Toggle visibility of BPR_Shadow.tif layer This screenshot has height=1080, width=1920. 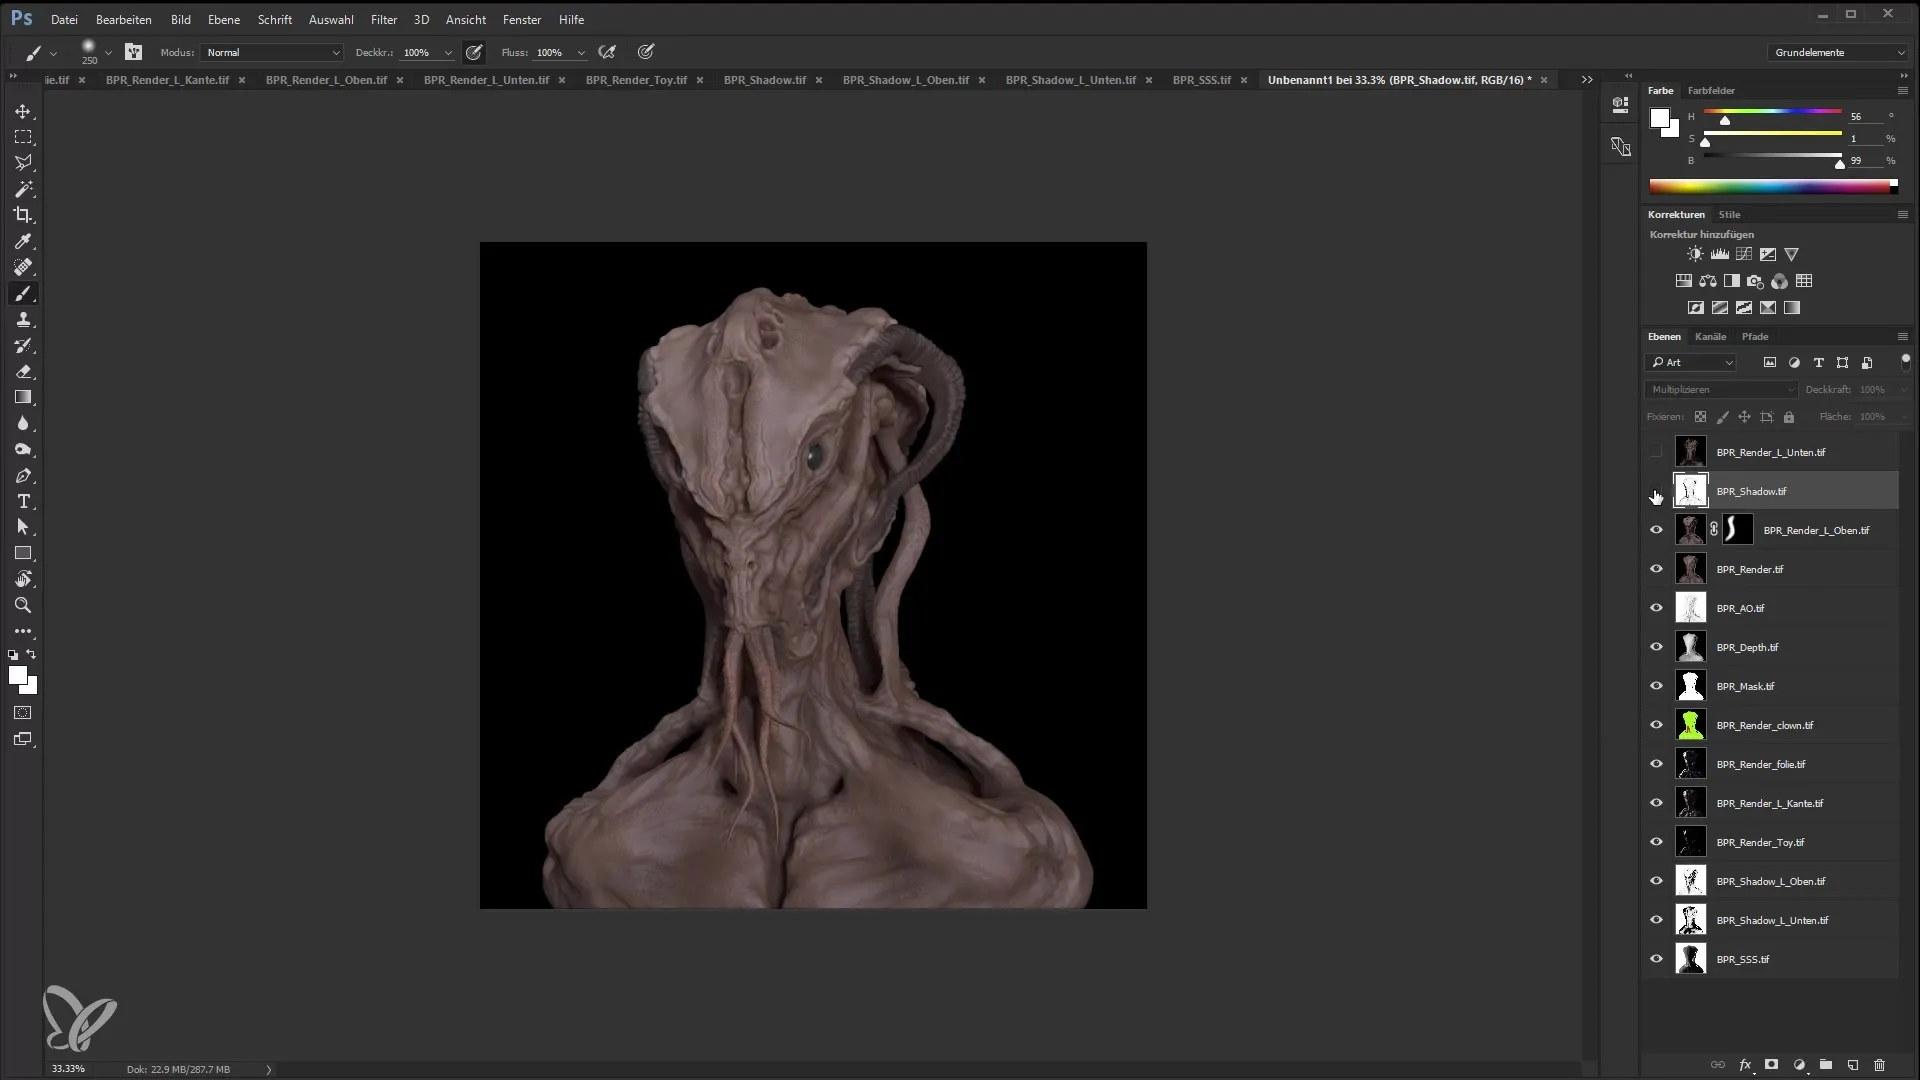coord(1656,492)
